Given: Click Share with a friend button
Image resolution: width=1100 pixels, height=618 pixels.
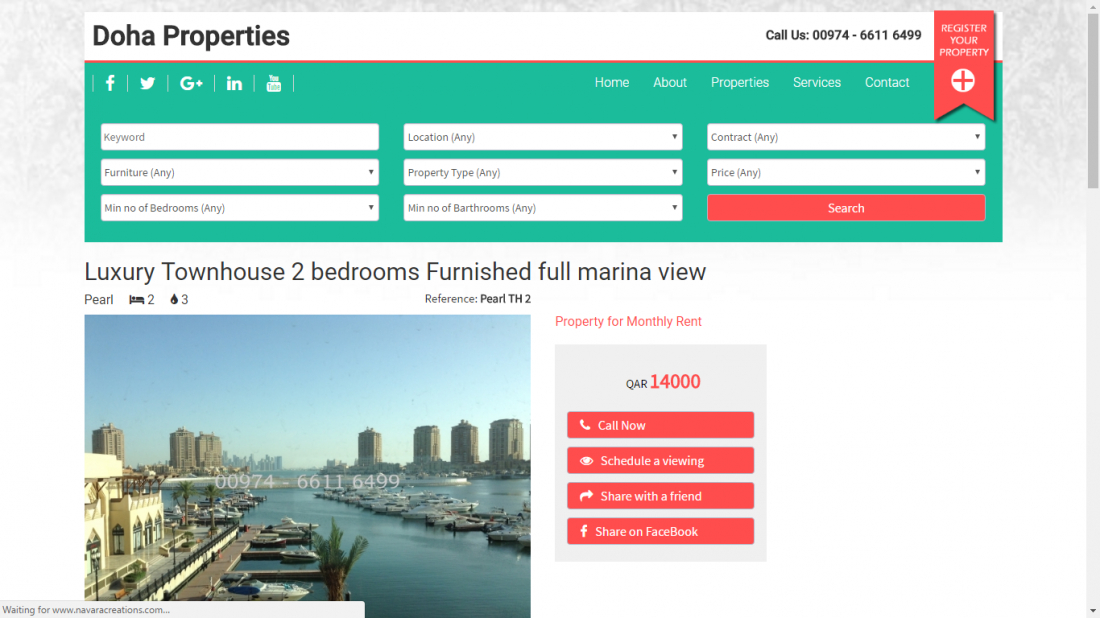Looking at the screenshot, I should click(x=661, y=496).
